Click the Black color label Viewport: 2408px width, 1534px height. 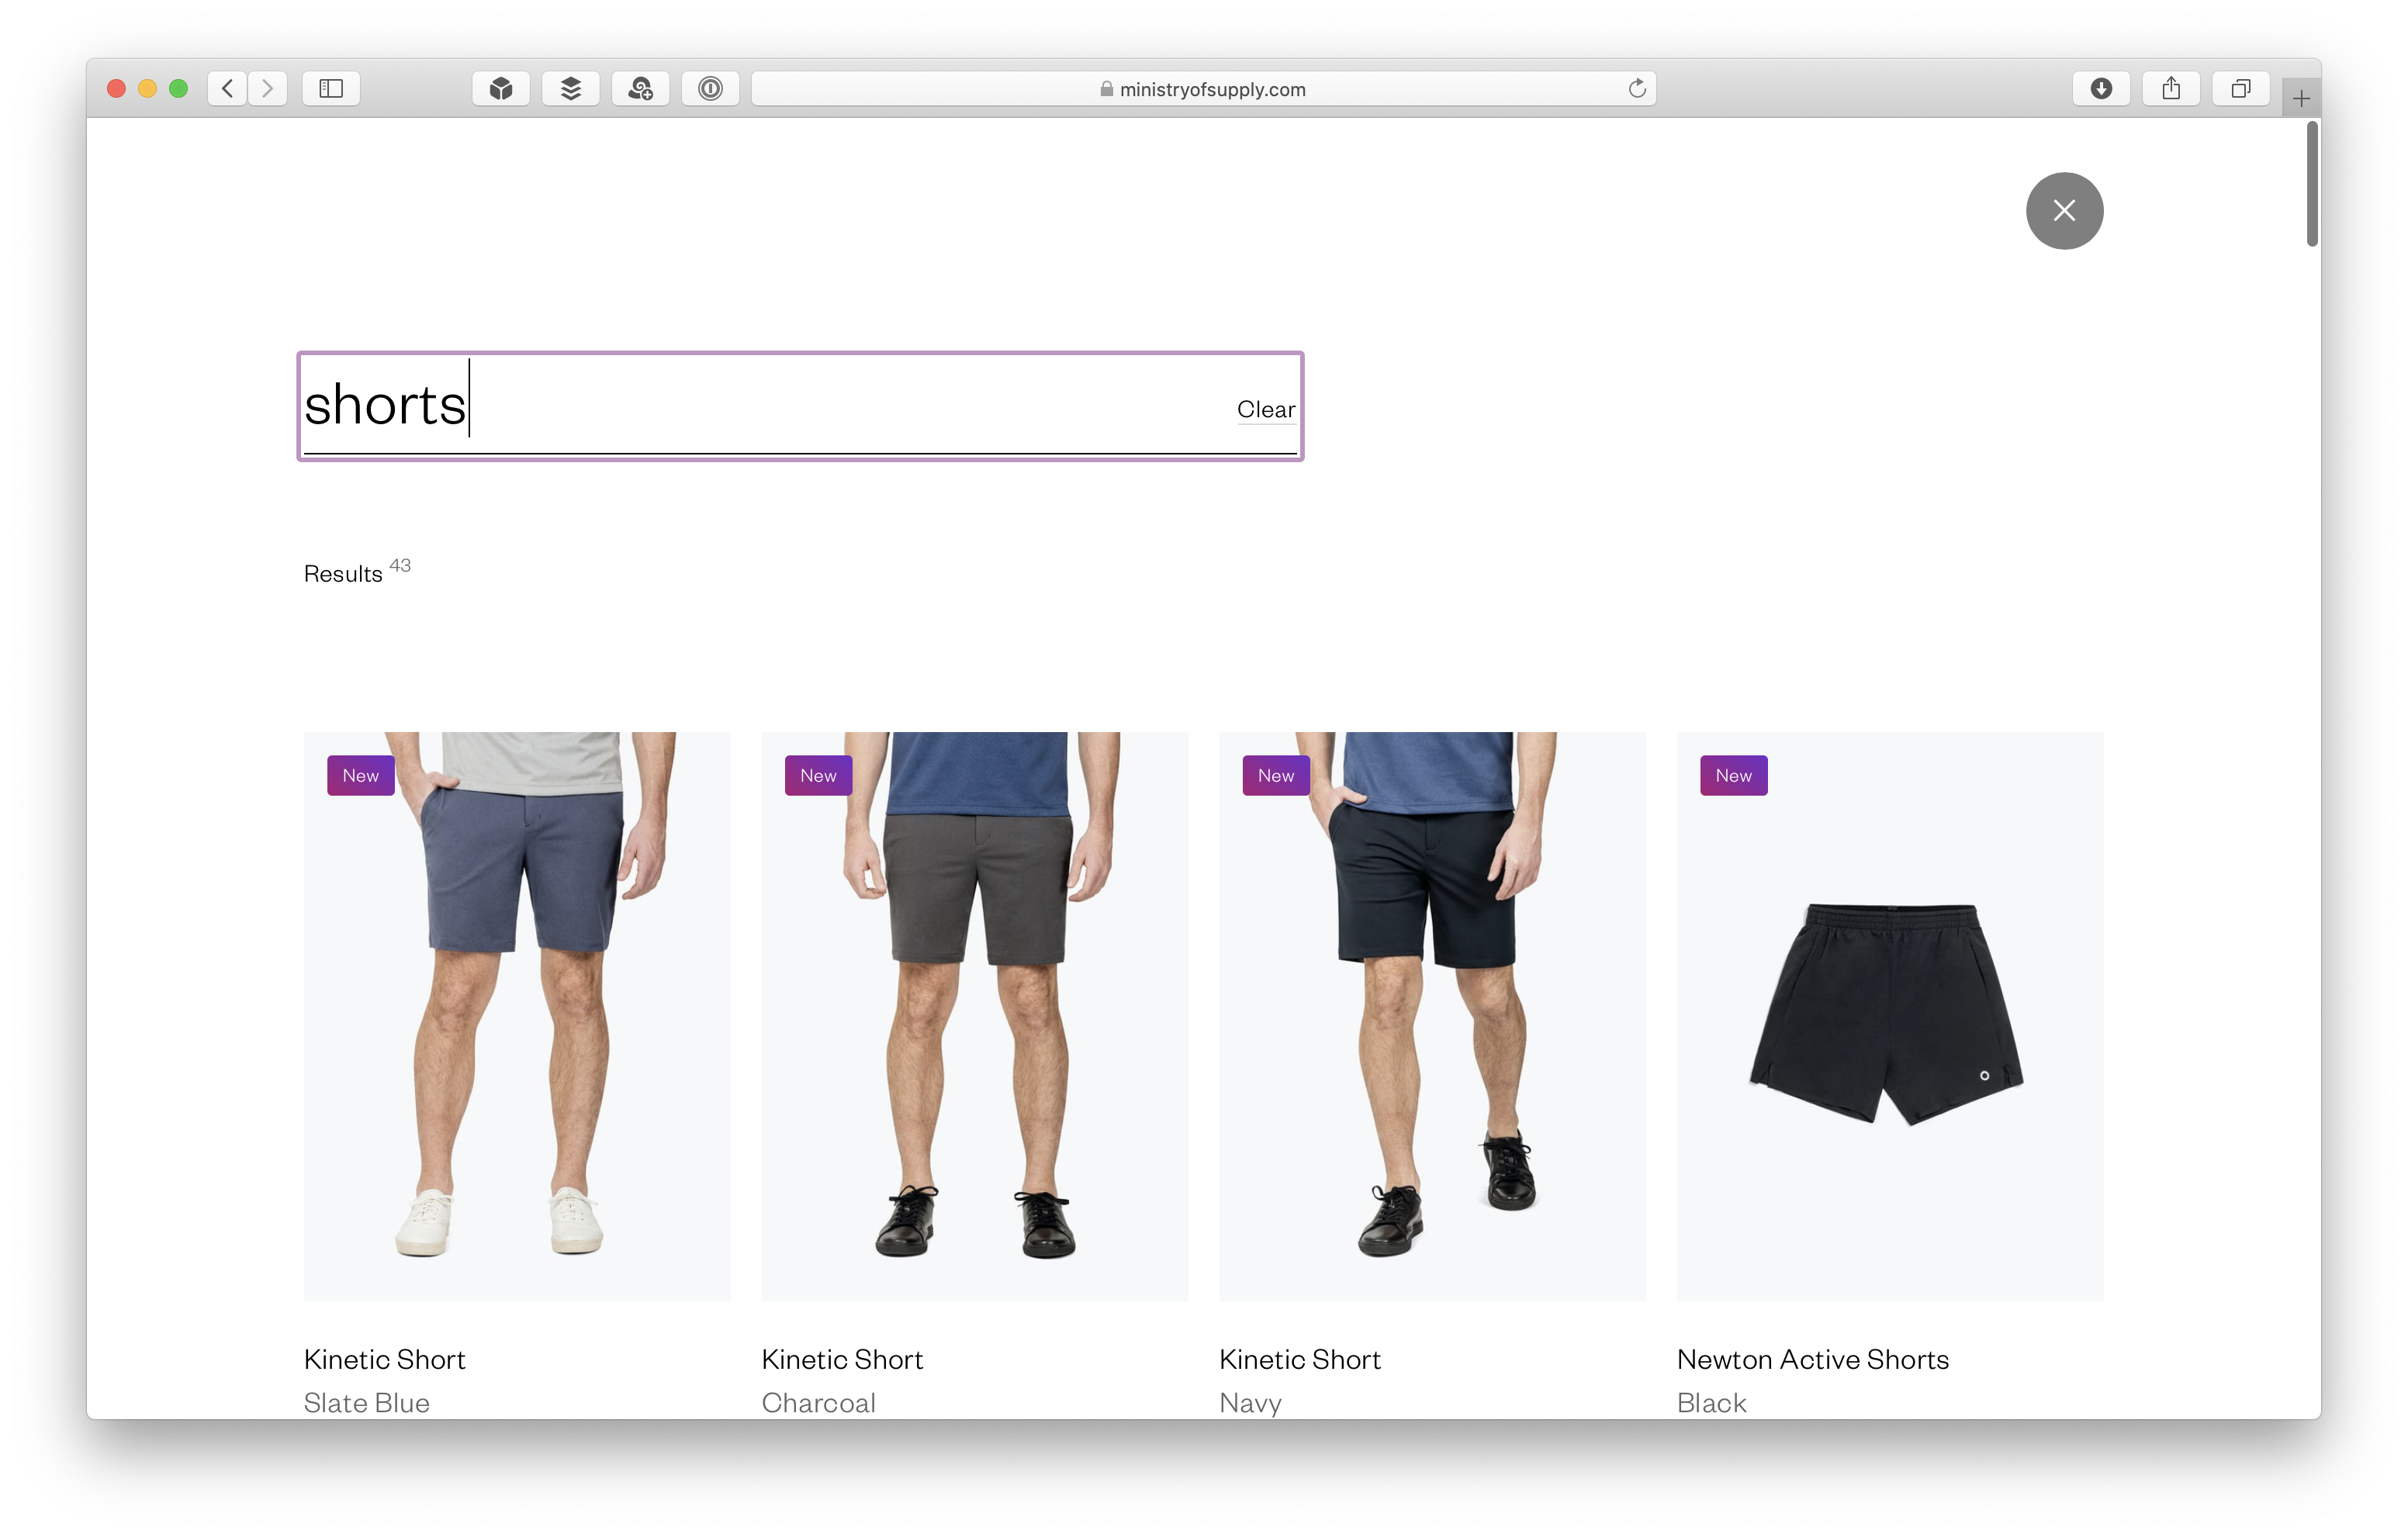[x=1712, y=1402]
